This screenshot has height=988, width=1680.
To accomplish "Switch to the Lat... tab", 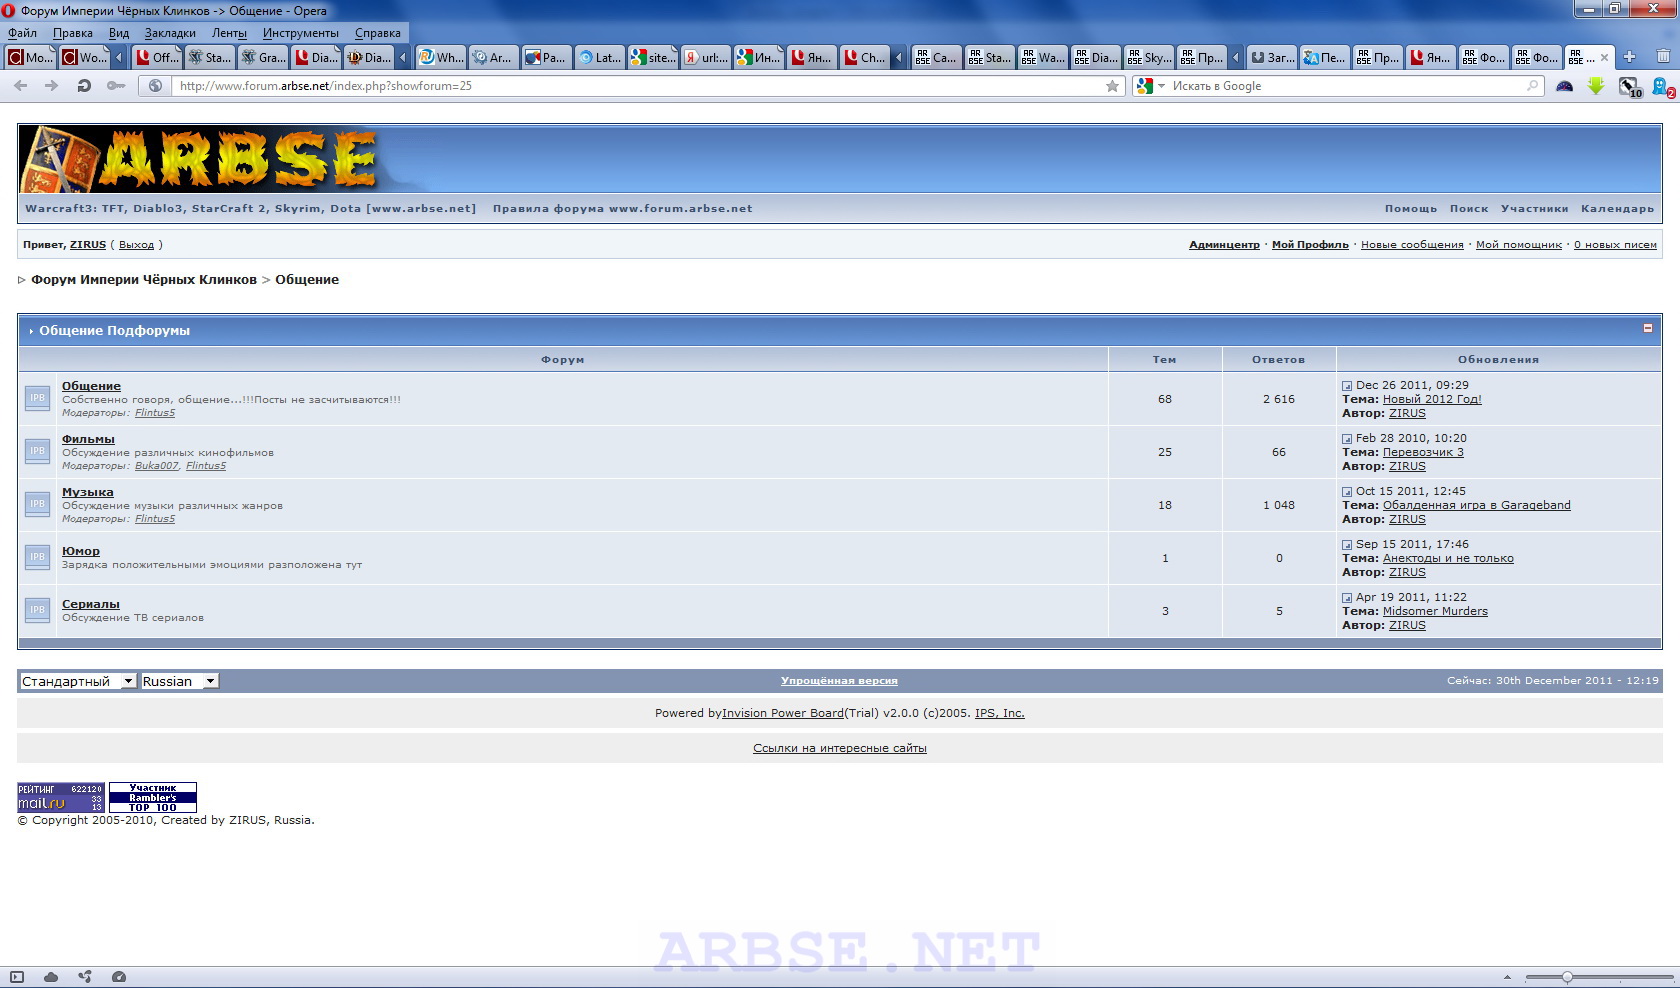I will 599,58.
